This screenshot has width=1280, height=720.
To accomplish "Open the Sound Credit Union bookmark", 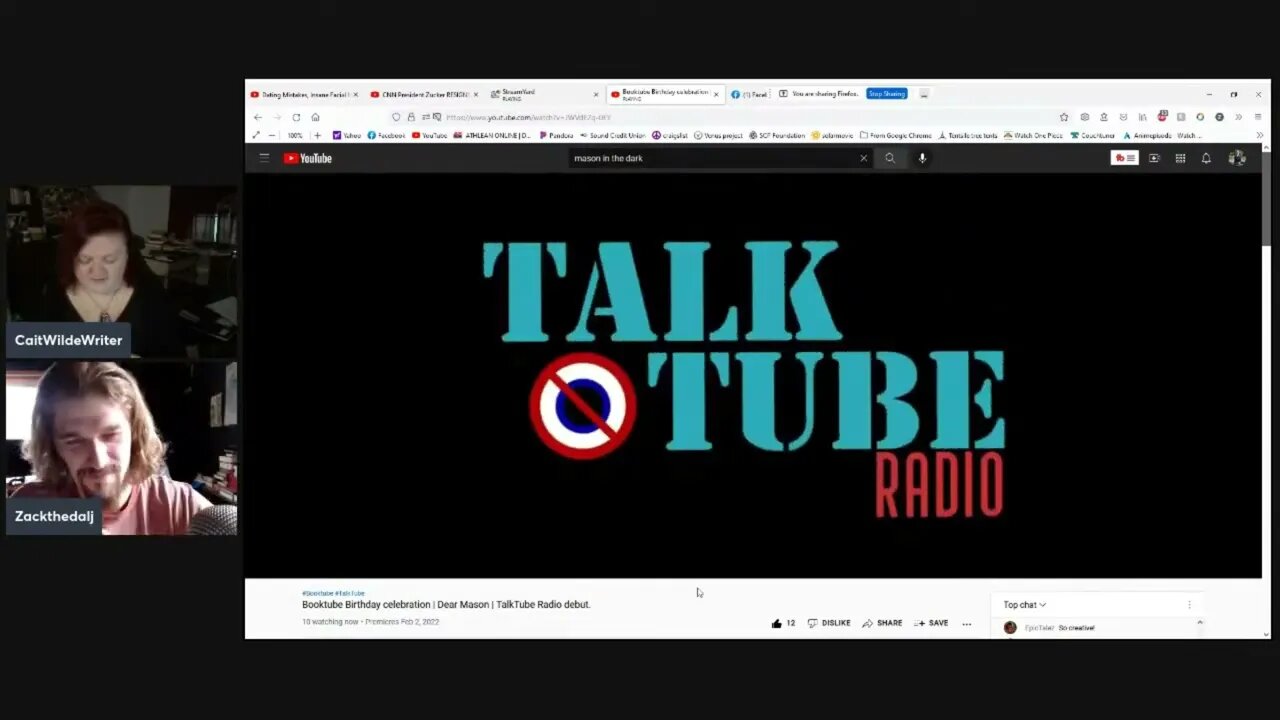I will pyautogui.click(x=612, y=135).
